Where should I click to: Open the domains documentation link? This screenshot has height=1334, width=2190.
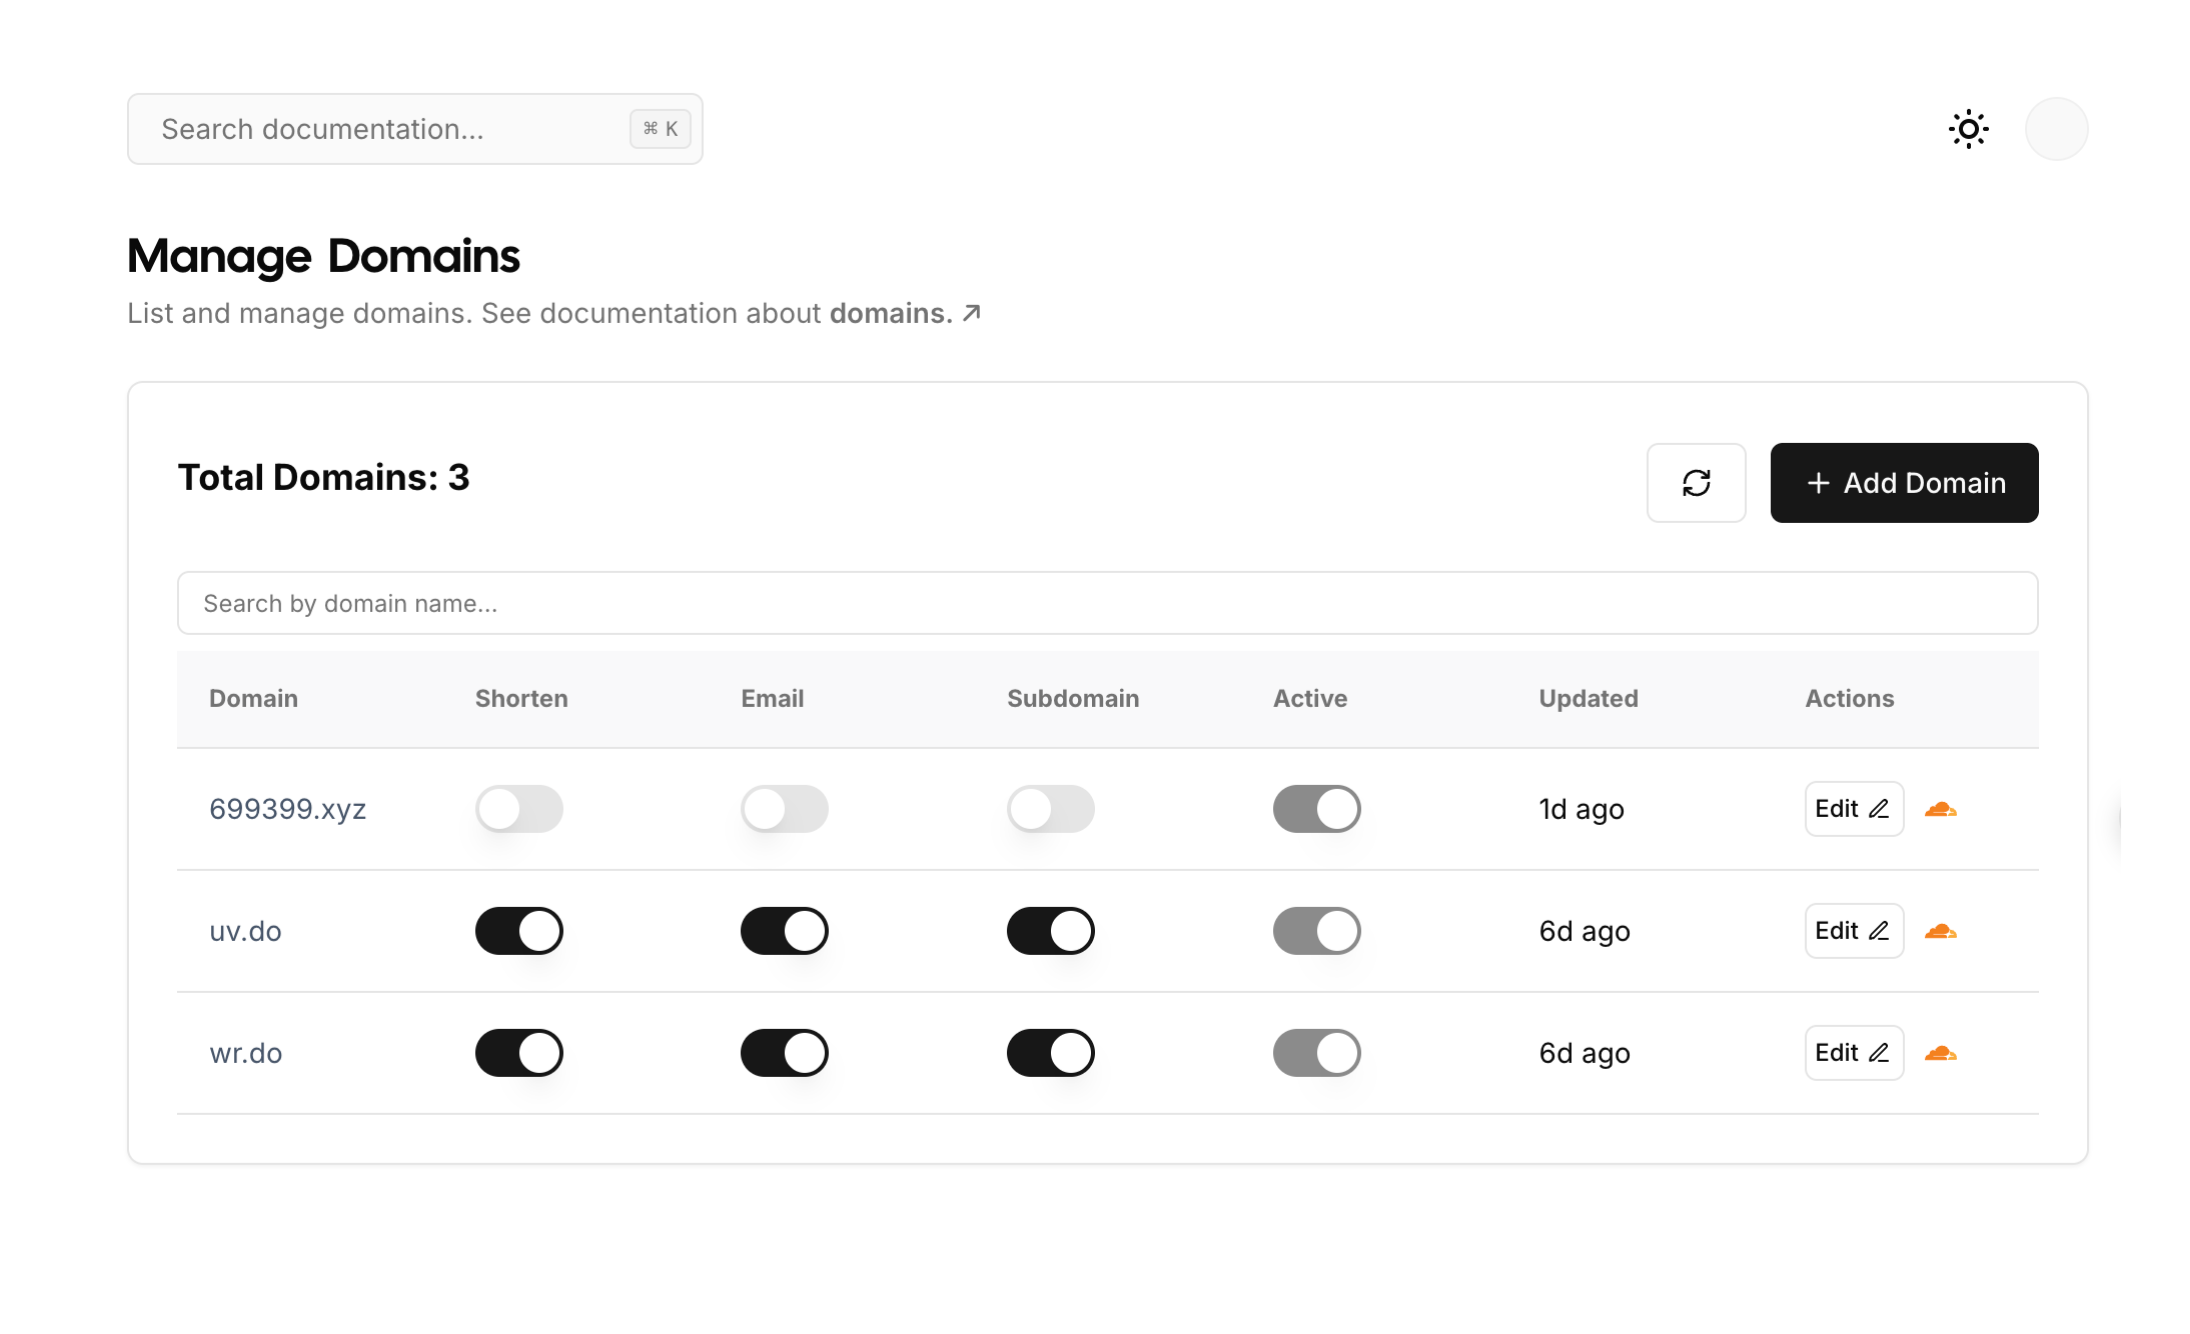coord(890,313)
